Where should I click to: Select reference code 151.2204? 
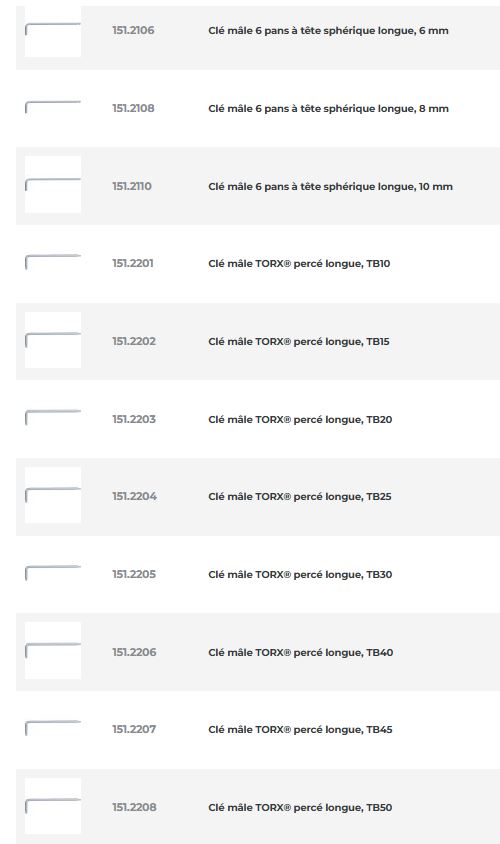tap(134, 496)
